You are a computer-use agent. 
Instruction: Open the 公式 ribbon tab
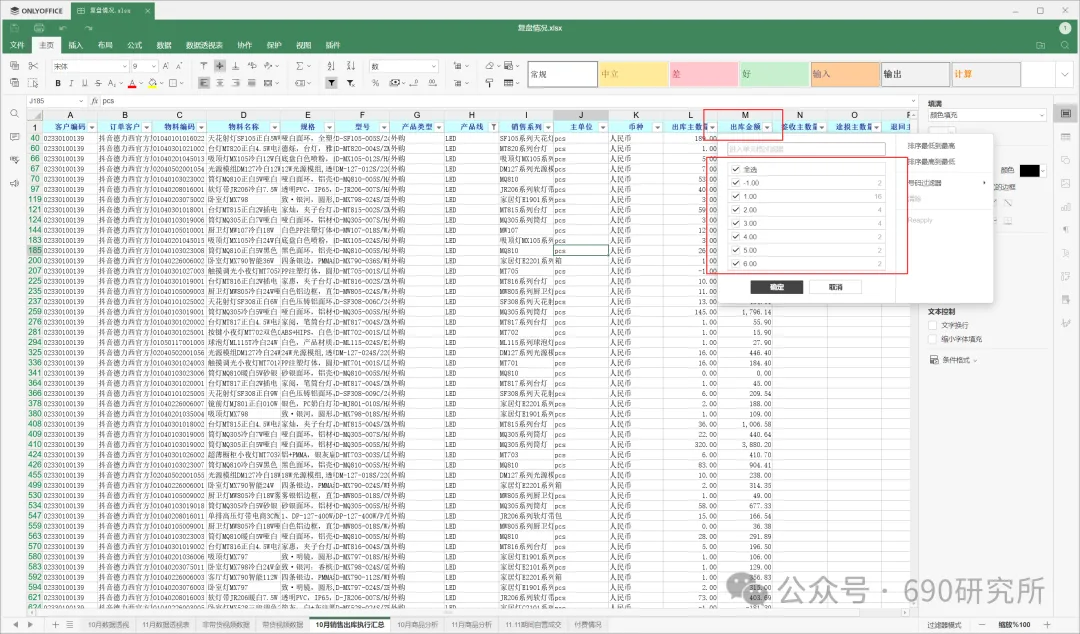(x=134, y=45)
